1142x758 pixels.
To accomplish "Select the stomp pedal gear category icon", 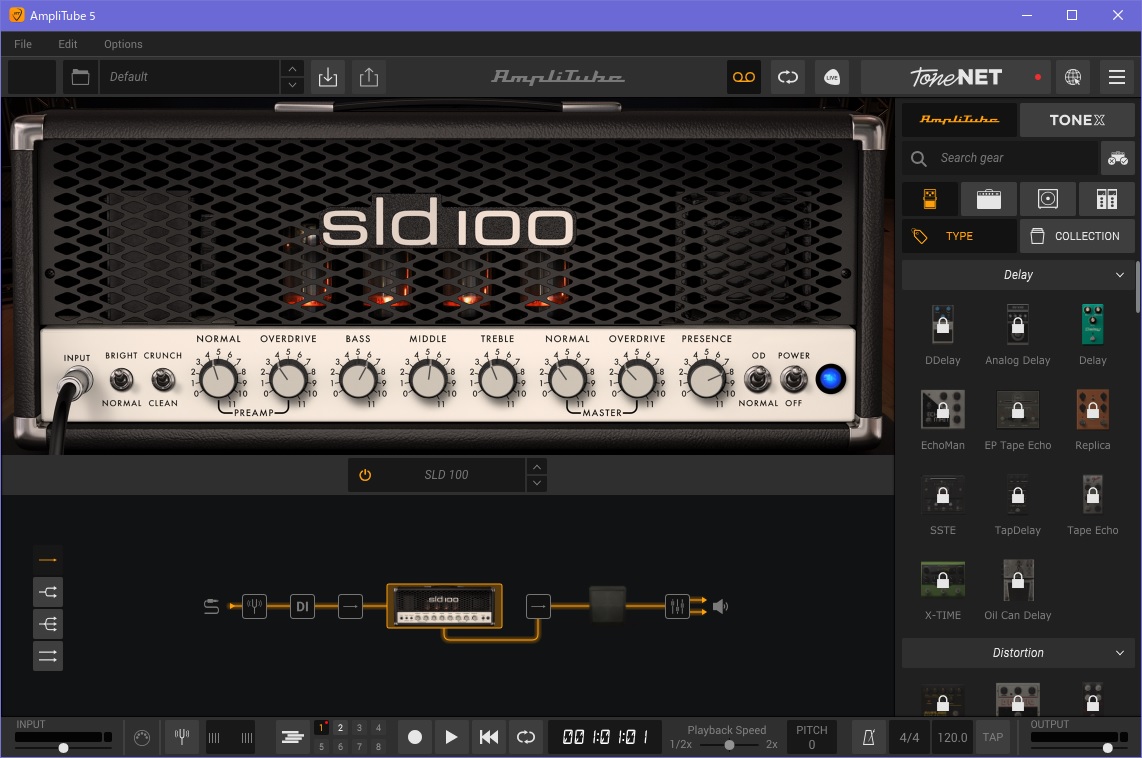I will tap(929, 199).
